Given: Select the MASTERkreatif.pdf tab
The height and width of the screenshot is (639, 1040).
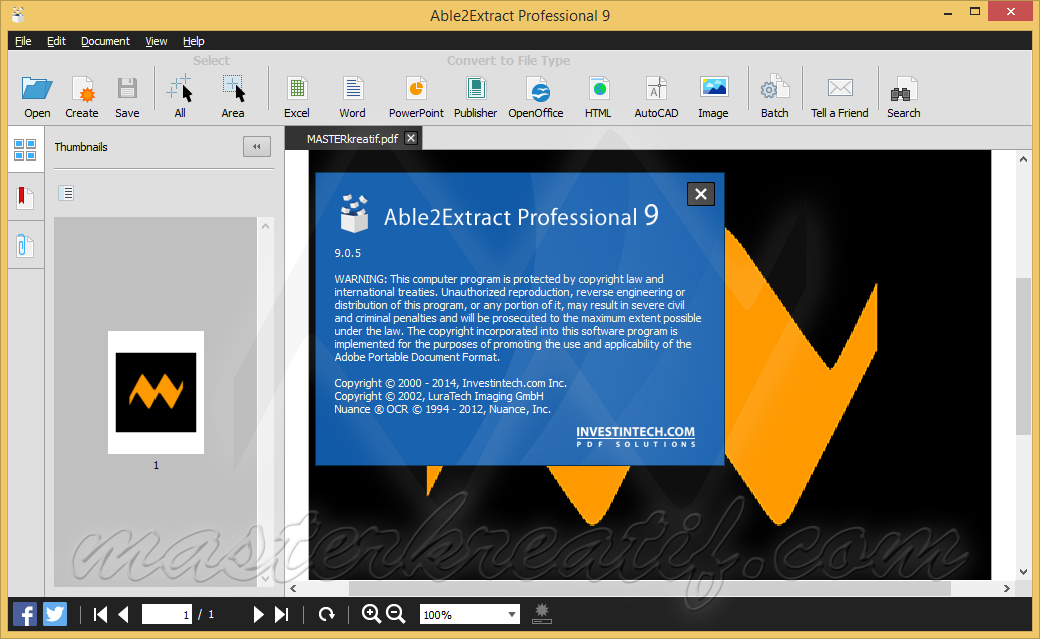Looking at the screenshot, I should (352, 139).
